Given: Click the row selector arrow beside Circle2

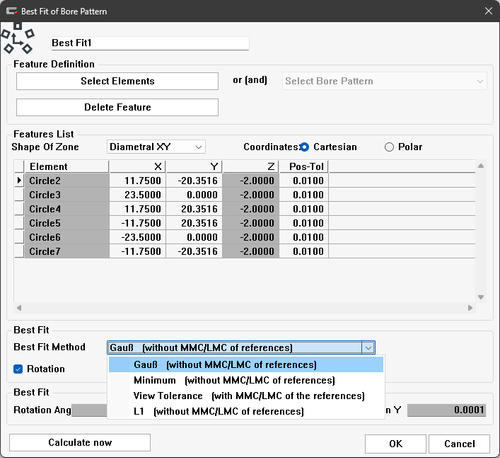Looking at the screenshot, I should pos(19,181).
